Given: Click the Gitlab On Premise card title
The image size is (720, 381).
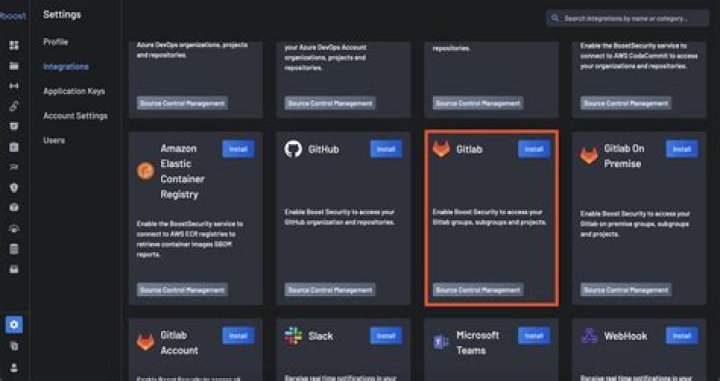Looking at the screenshot, I should click(x=624, y=156).
